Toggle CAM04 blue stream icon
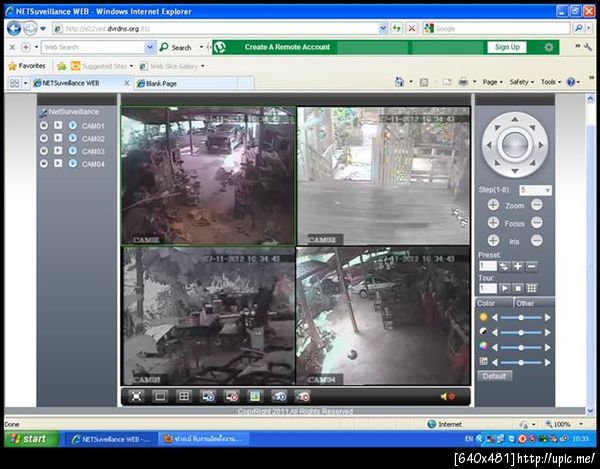This screenshot has width=600, height=469. click(72, 163)
